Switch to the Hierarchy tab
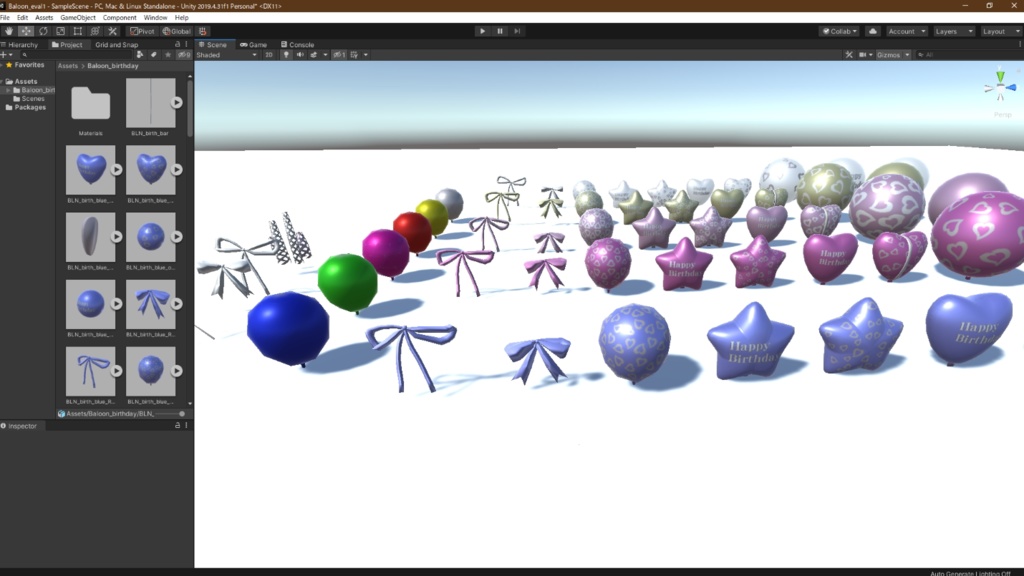The image size is (1024, 576). pyautogui.click(x=20, y=44)
